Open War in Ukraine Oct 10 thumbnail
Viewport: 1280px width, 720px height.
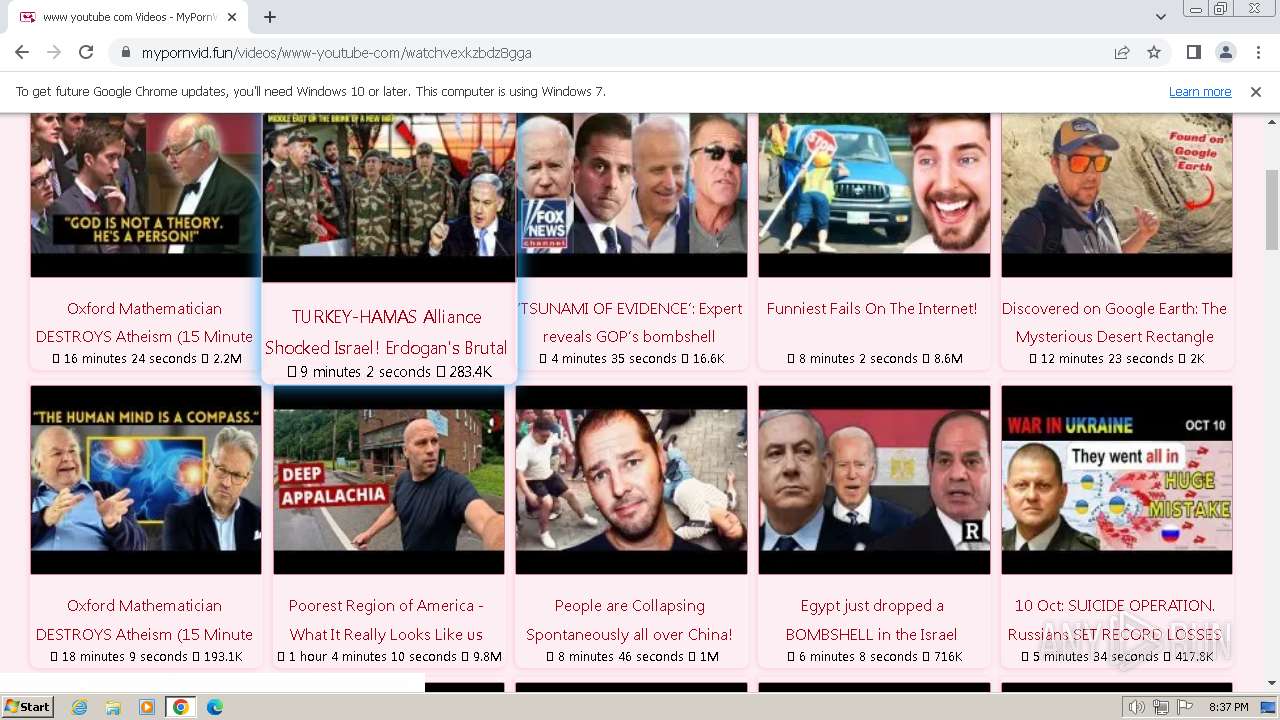(1117, 480)
